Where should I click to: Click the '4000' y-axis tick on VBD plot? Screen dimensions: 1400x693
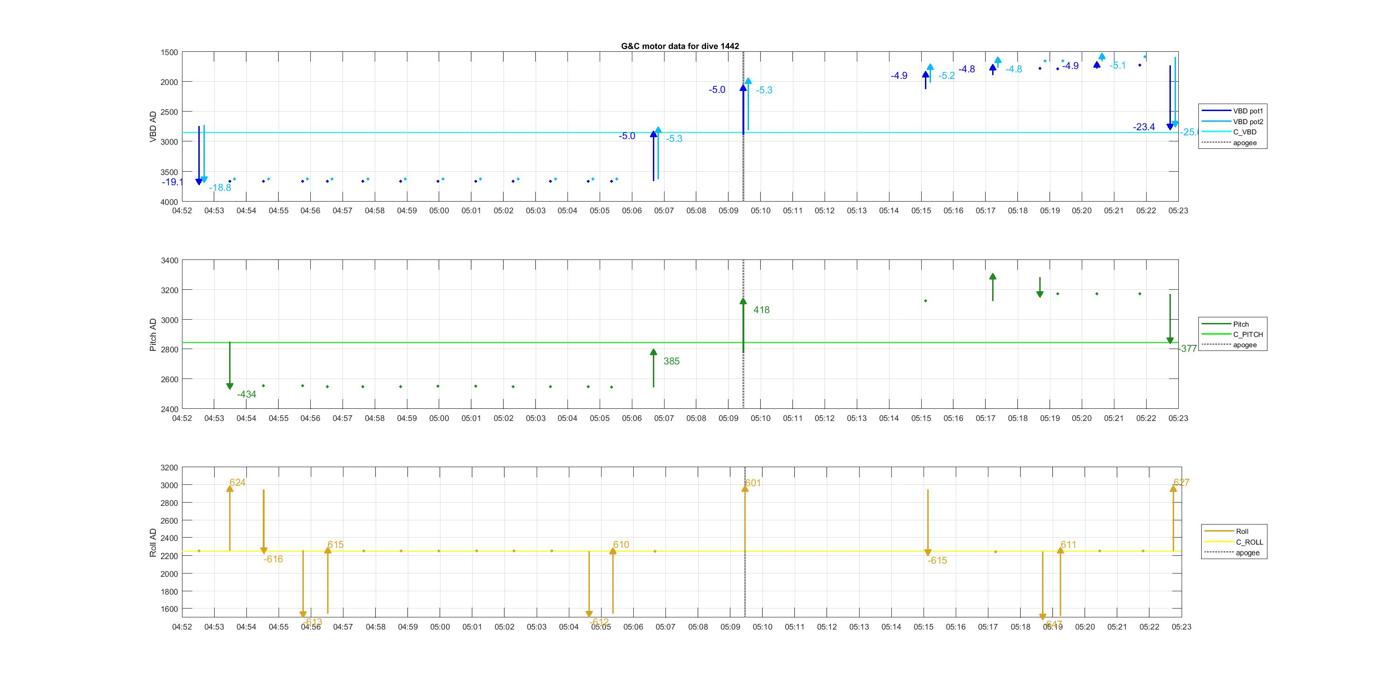[169, 202]
